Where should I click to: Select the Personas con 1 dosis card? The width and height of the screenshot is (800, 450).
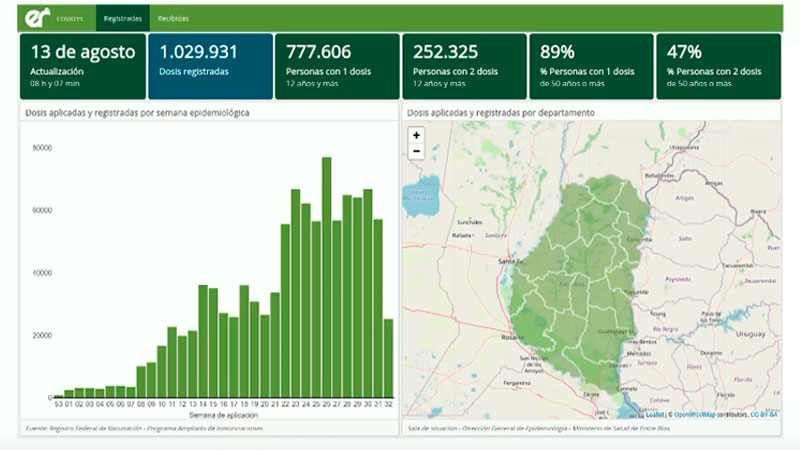click(337, 66)
